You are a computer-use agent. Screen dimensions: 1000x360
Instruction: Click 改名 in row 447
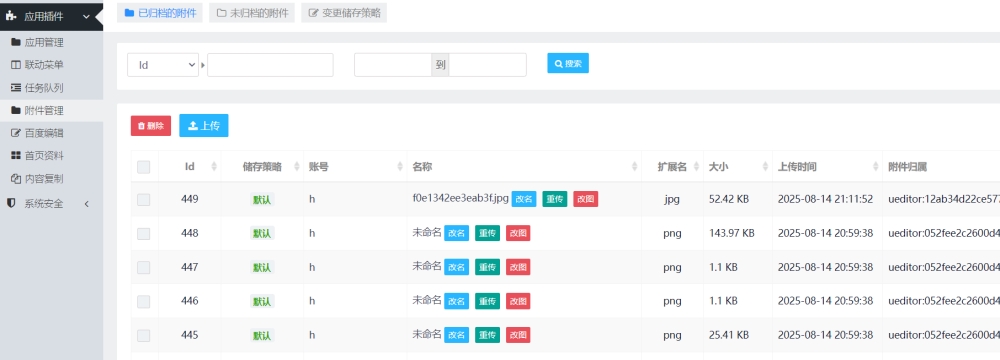coord(457,267)
